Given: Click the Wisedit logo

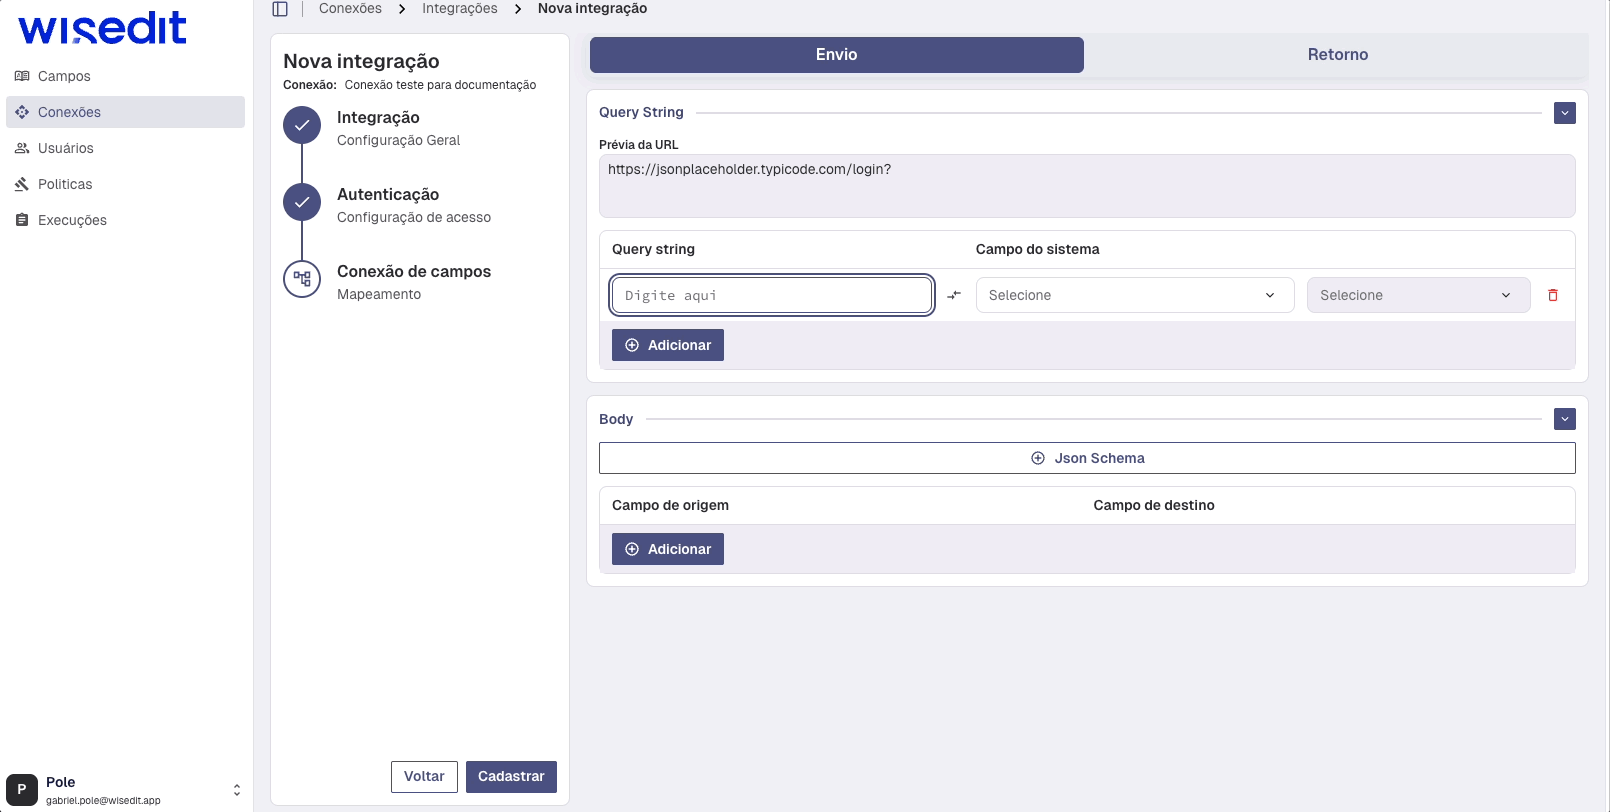Looking at the screenshot, I should [102, 28].
